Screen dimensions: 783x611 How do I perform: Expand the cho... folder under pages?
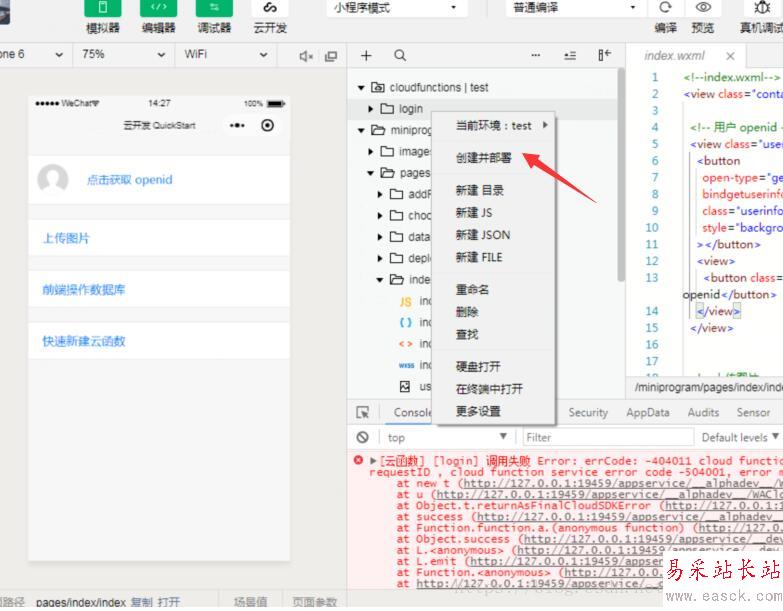380,216
